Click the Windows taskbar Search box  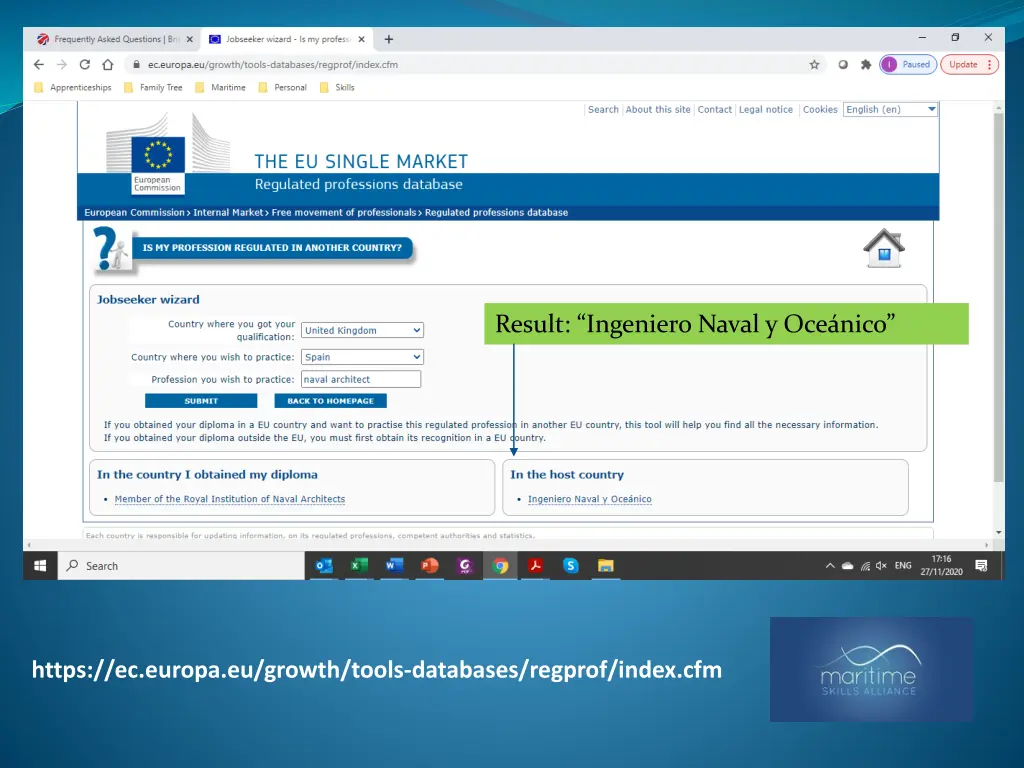coord(182,566)
